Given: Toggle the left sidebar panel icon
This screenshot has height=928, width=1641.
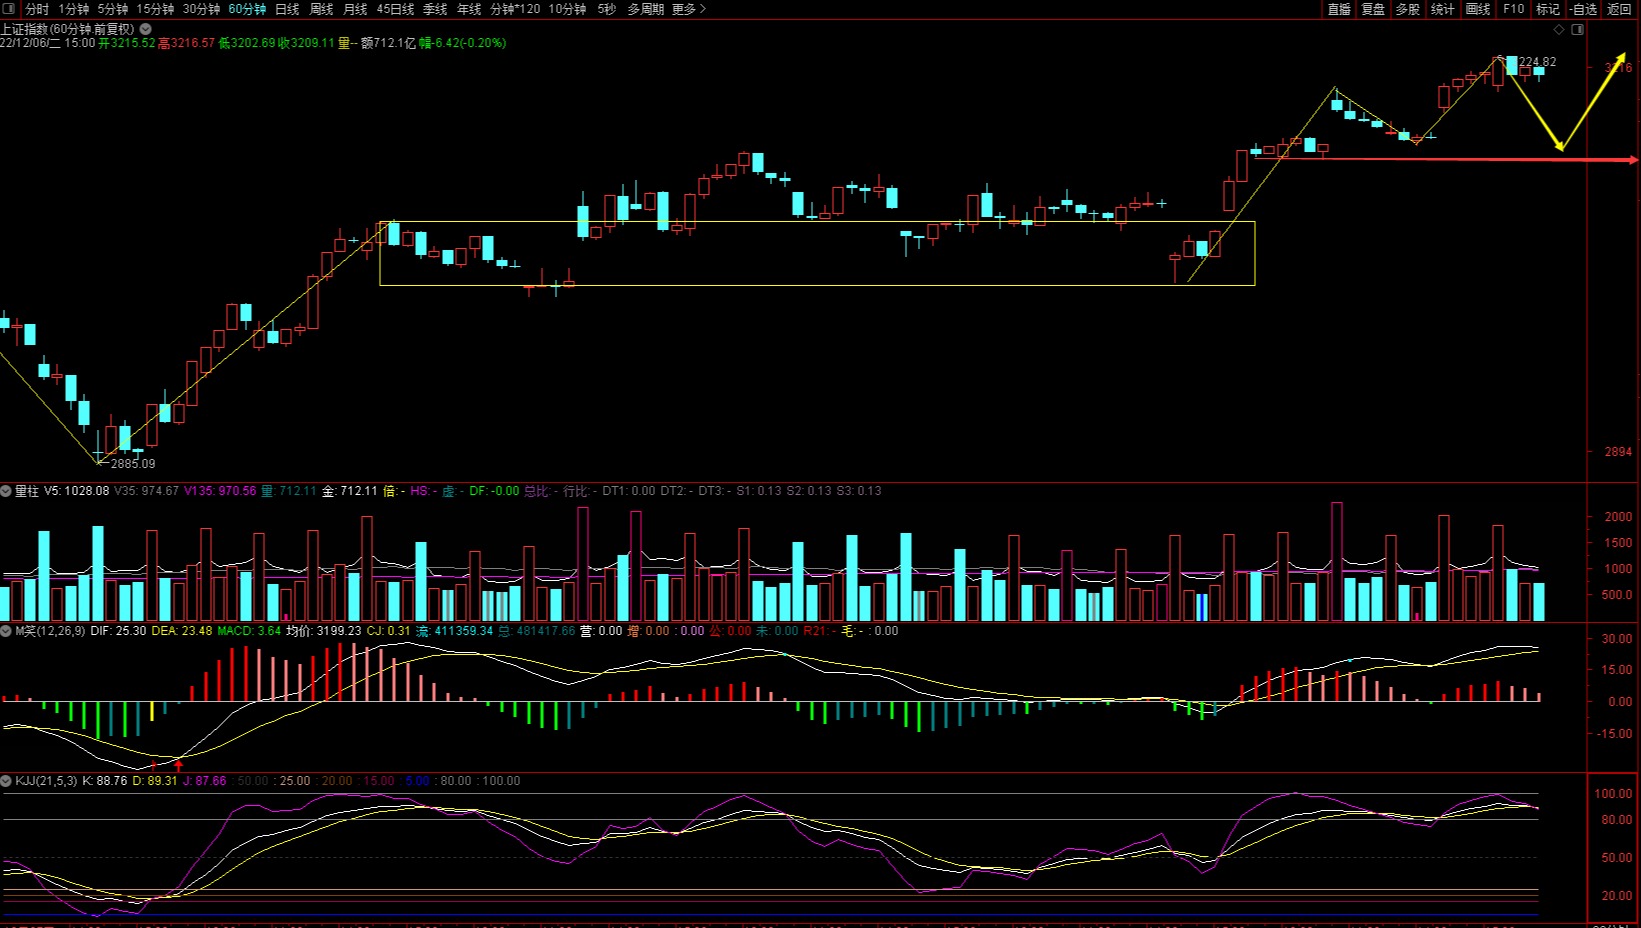Looking at the screenshot, I should [10, 9].
